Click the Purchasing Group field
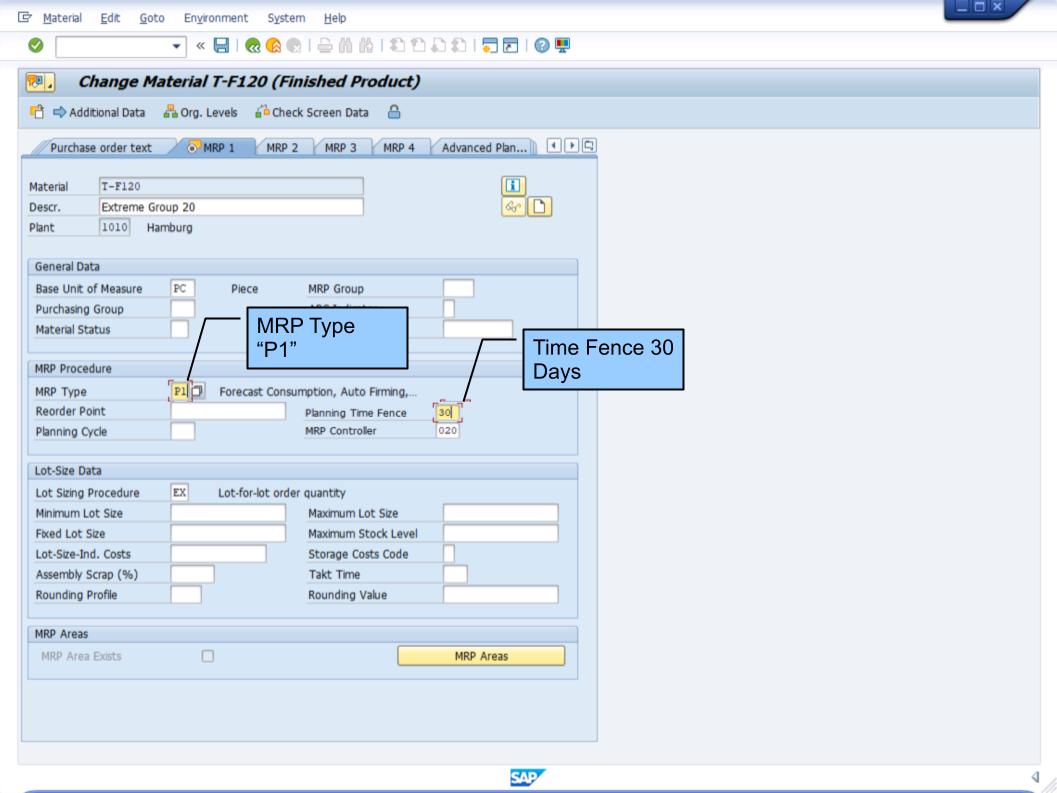 click(183, 309)
